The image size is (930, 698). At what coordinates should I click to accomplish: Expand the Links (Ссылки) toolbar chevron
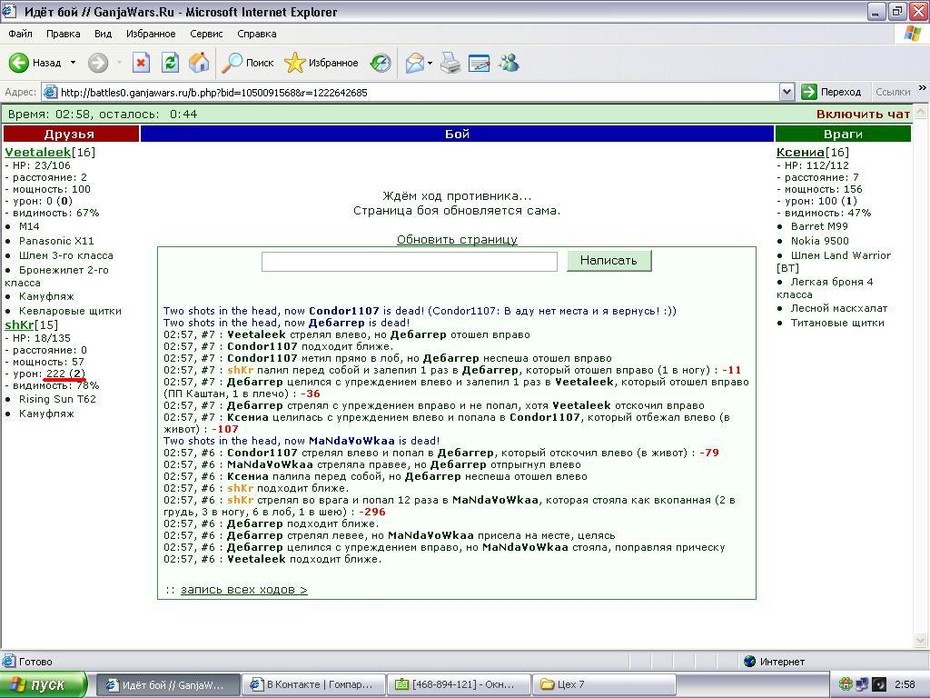[922, 88]
